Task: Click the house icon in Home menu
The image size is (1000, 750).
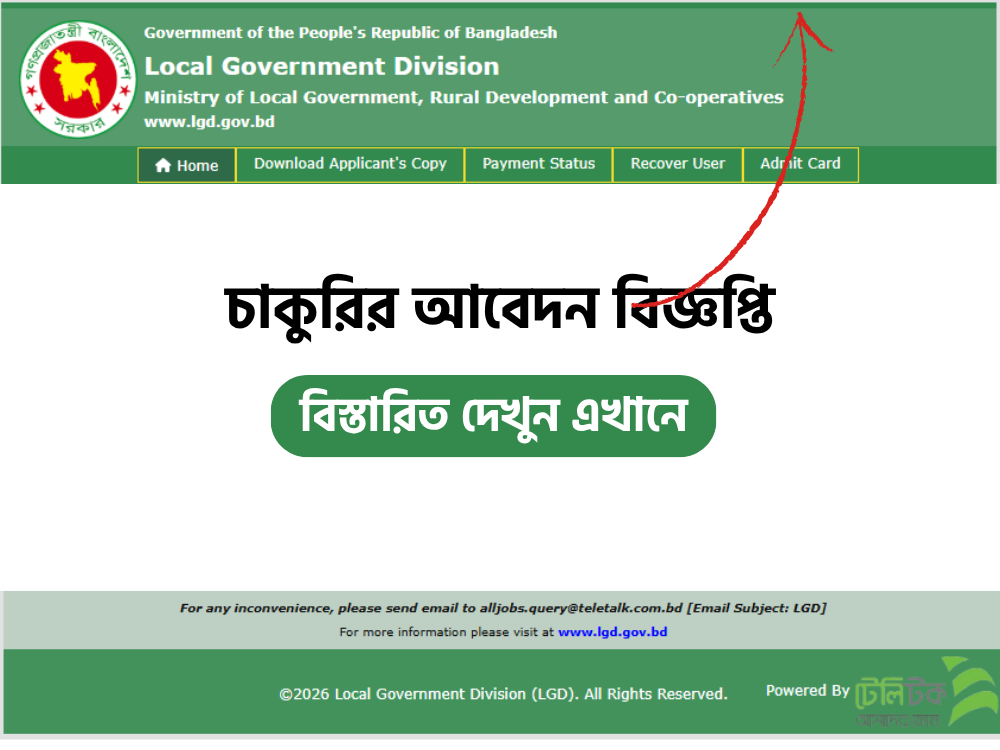Action: click(x=163, y=165)
